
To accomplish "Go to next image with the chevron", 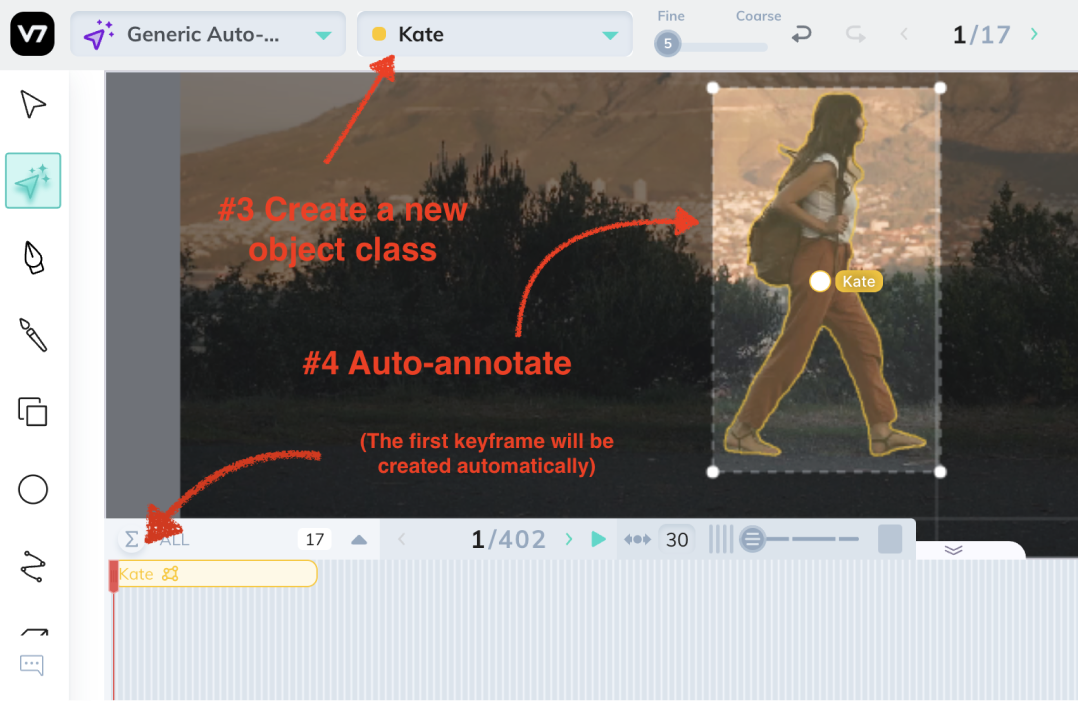I will 1033,33.
